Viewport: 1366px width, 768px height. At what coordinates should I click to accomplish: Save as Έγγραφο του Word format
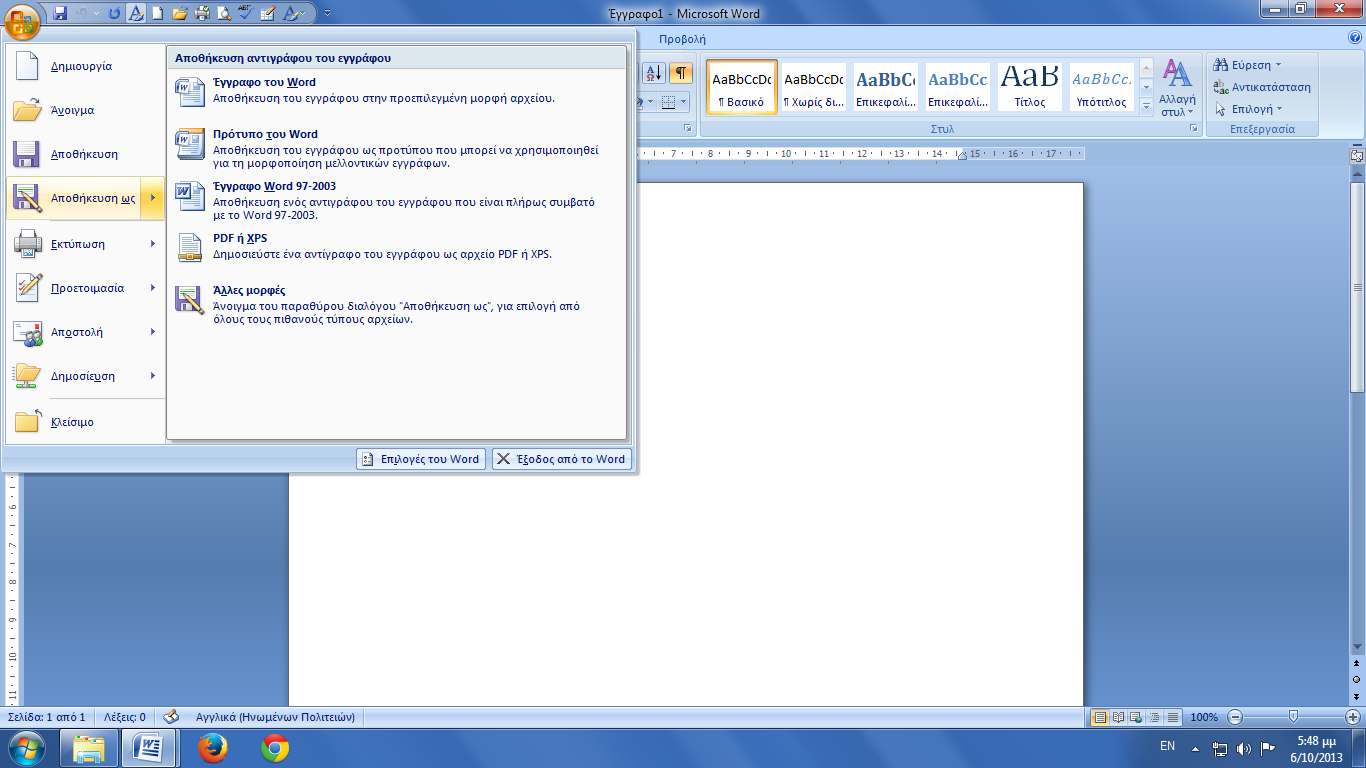pos(397,91)
